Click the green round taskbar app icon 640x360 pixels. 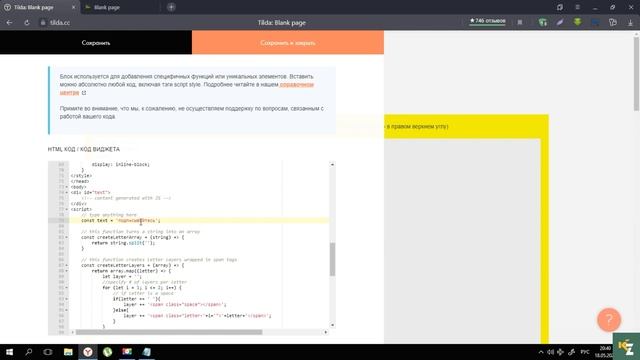point(107,352)
